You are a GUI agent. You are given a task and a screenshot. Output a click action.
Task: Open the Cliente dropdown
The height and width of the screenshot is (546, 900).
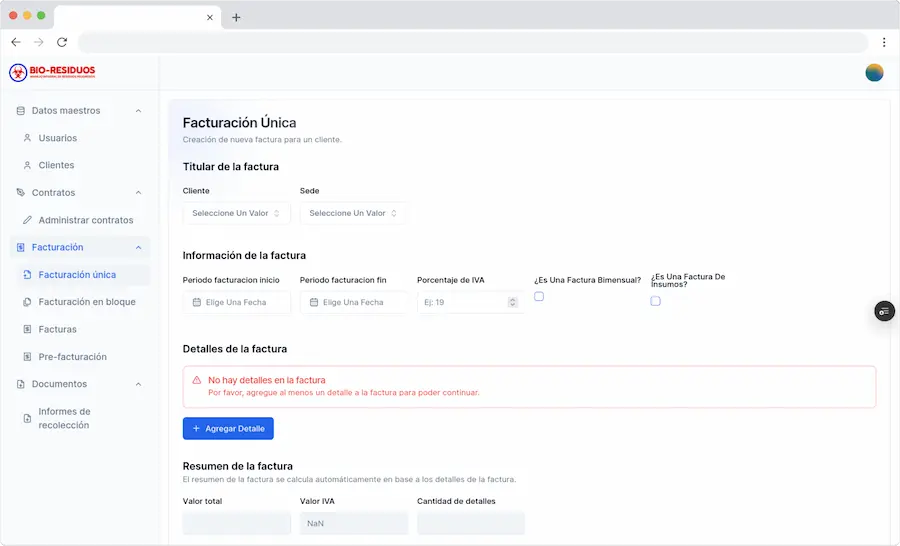coord(236,213)
